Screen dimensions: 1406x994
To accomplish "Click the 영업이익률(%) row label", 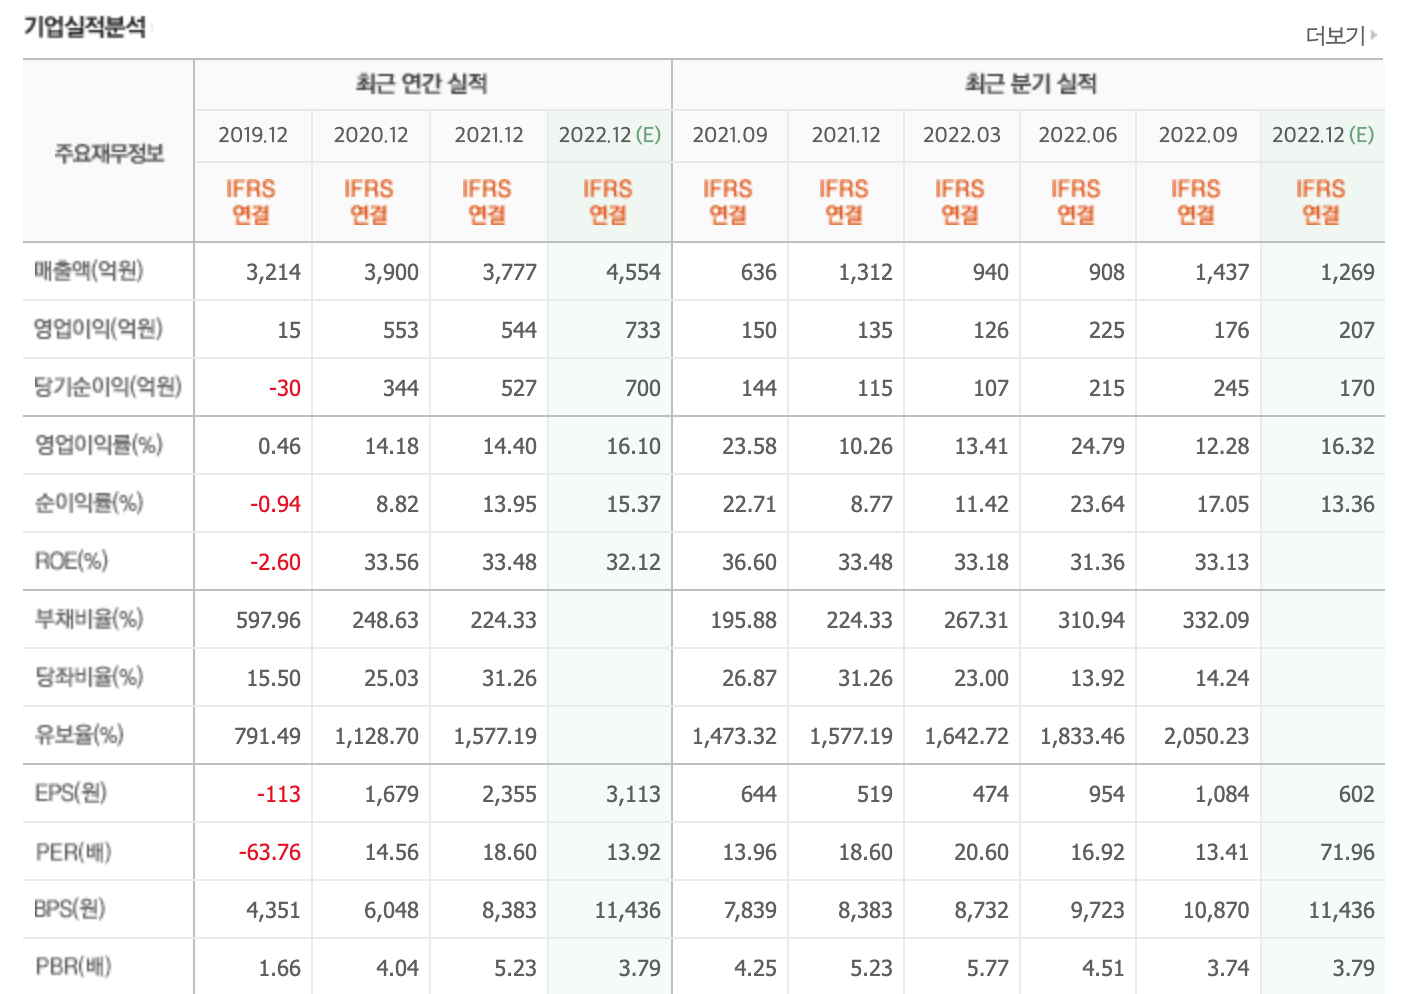I will [98, 445].
